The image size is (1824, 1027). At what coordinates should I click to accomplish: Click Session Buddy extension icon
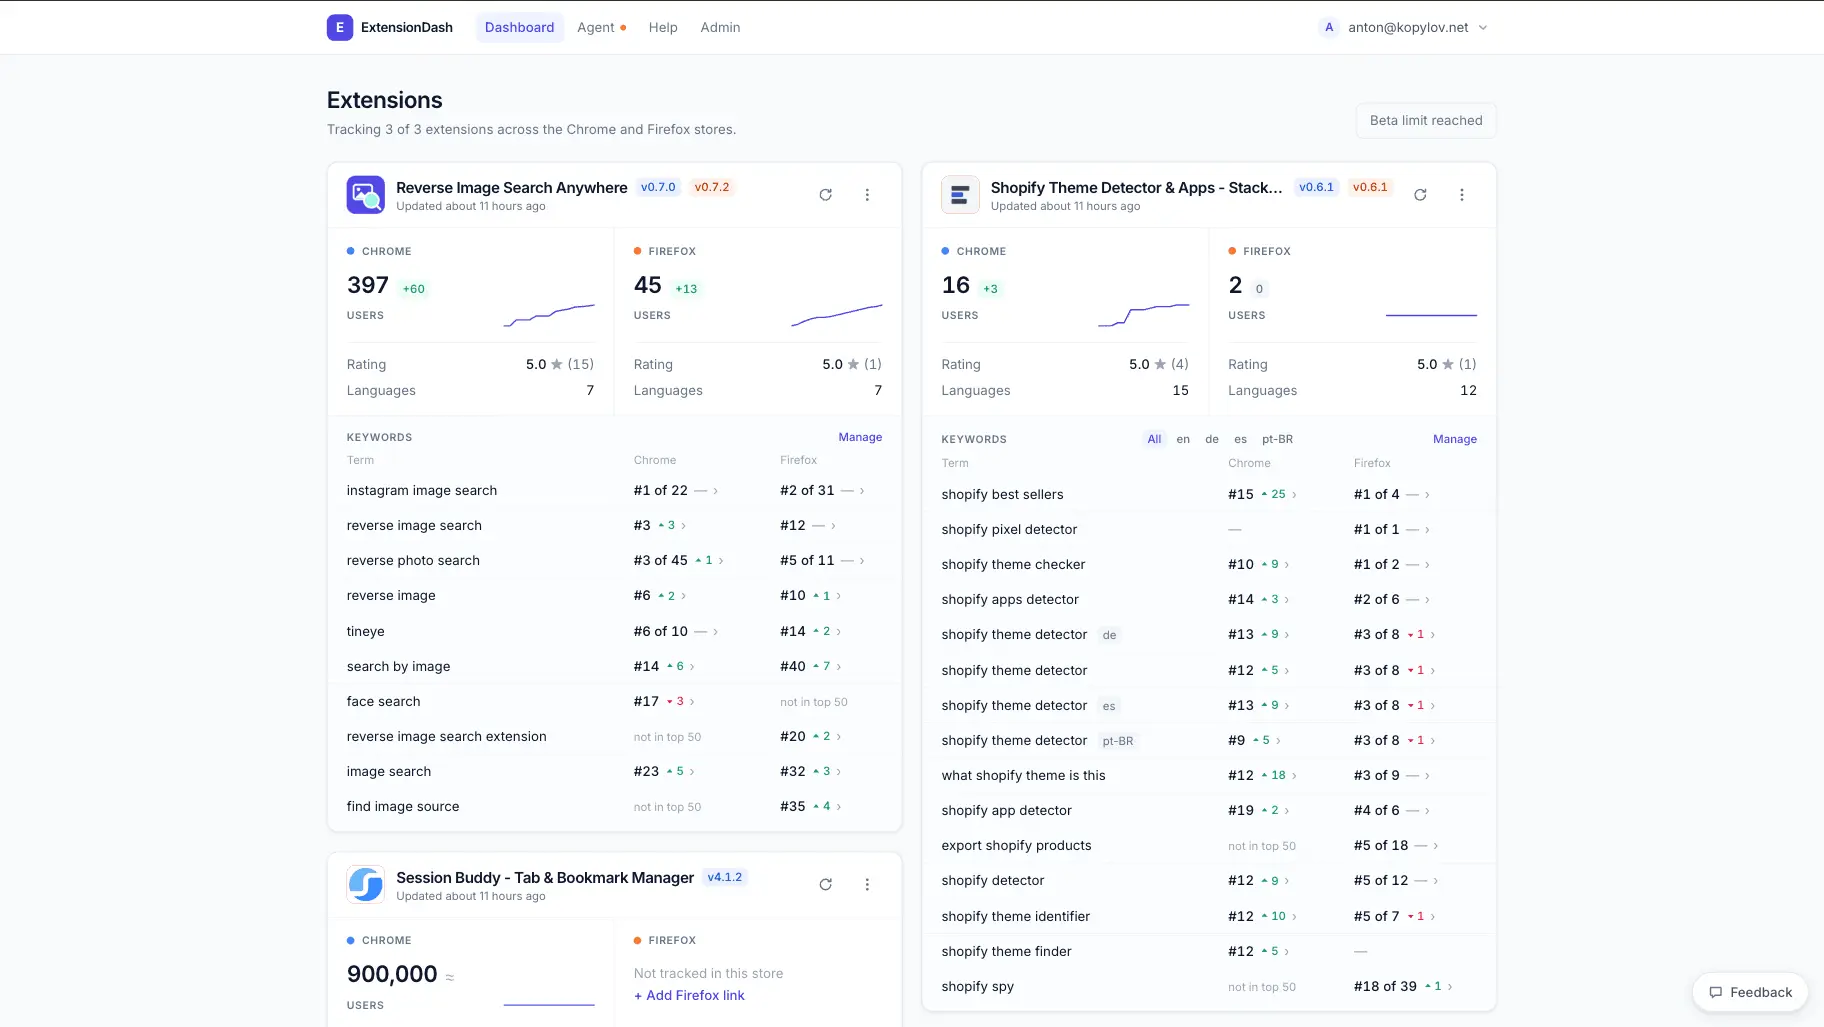click(x=366, y=884)
